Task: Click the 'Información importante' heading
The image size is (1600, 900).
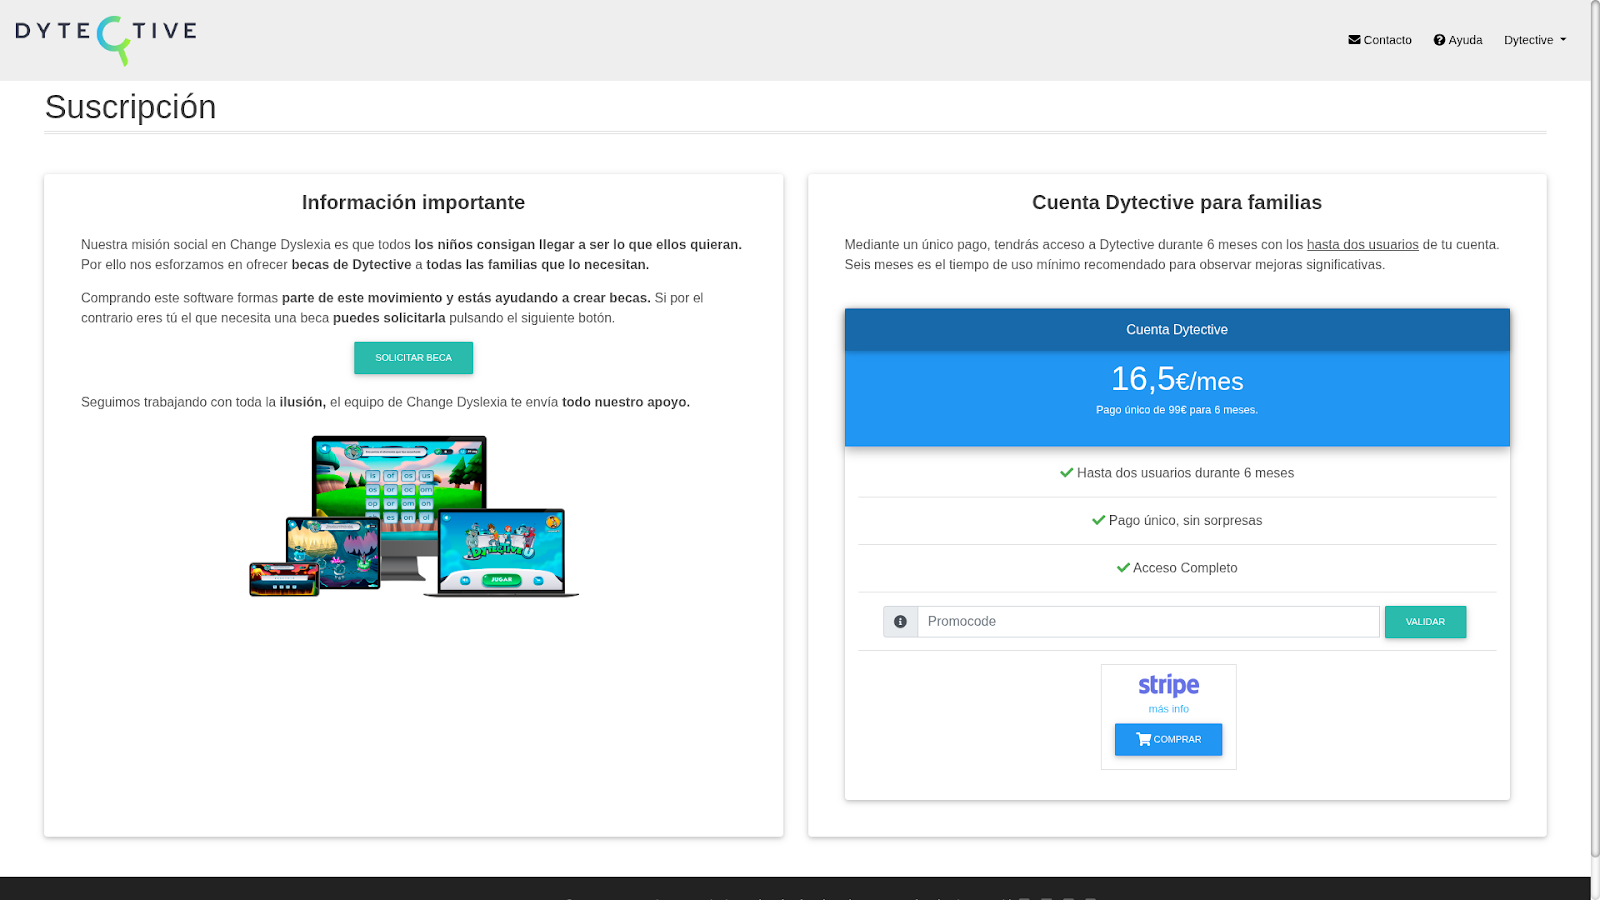Action: coord(413,203)
